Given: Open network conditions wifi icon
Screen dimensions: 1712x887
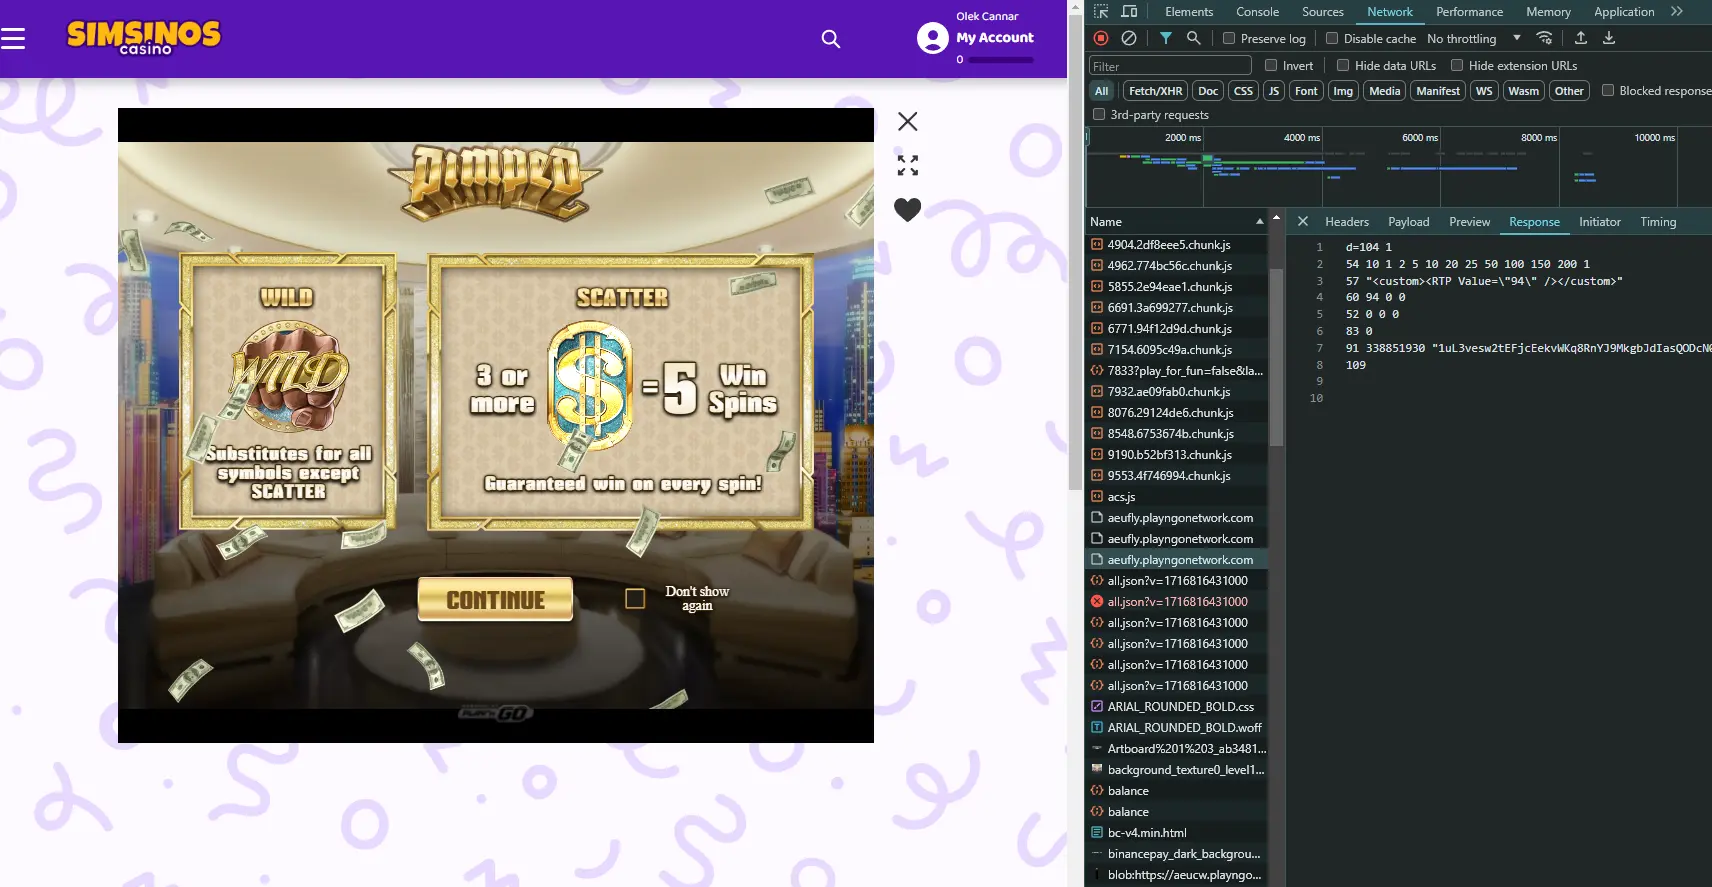Looking at the screenshot, I should click(1545, 38).
